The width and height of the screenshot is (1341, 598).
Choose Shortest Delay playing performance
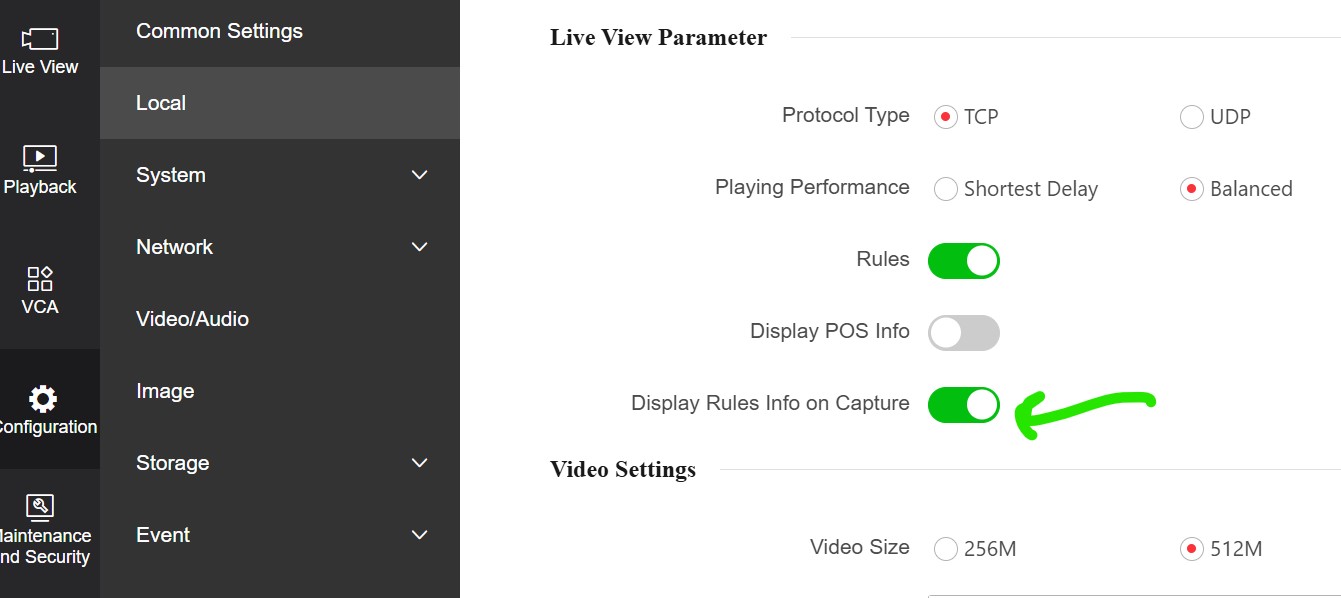tap(945, 189)
